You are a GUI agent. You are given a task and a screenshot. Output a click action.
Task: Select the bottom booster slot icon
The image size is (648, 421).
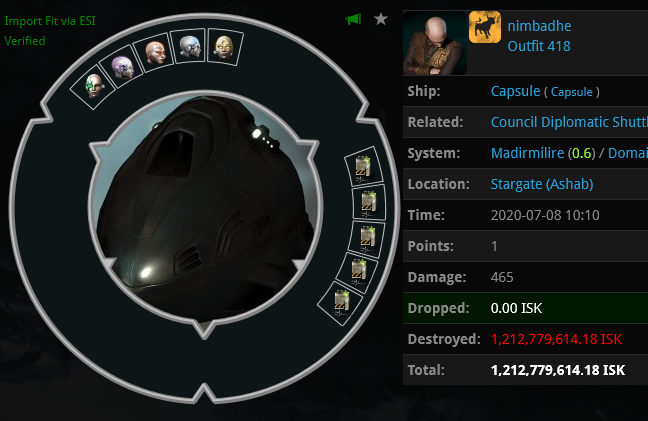[341, 303]
